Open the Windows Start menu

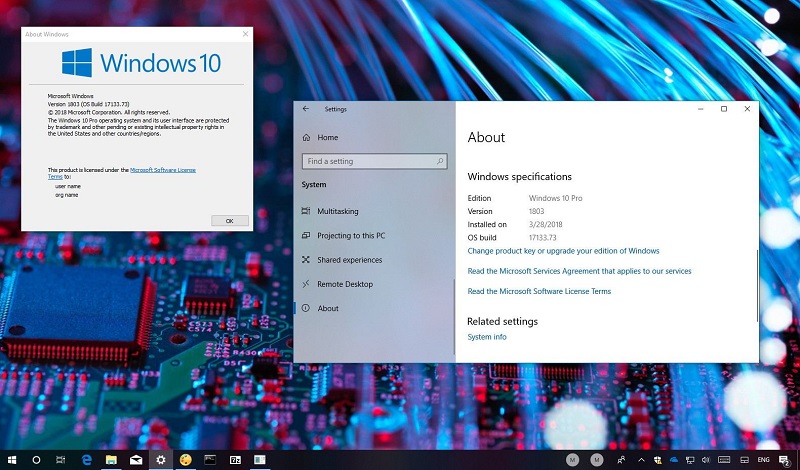coord(12,460)
